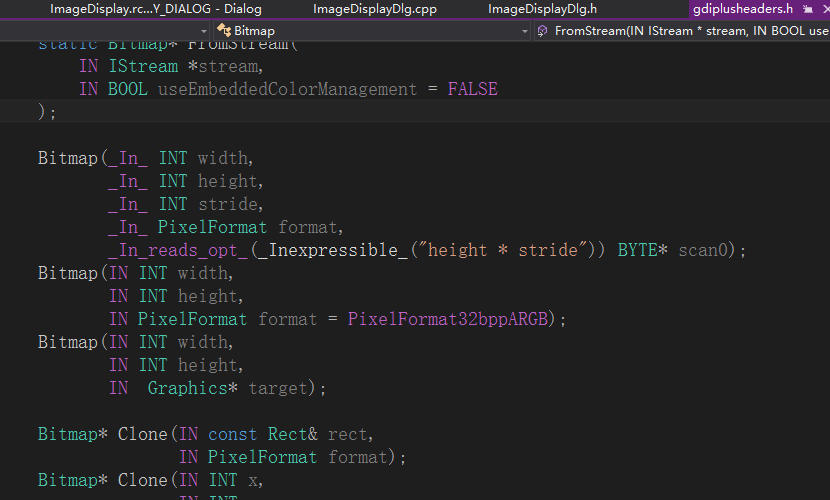Click the FromStream method icon
Viewport: 830px width, 500px height.
542,31
